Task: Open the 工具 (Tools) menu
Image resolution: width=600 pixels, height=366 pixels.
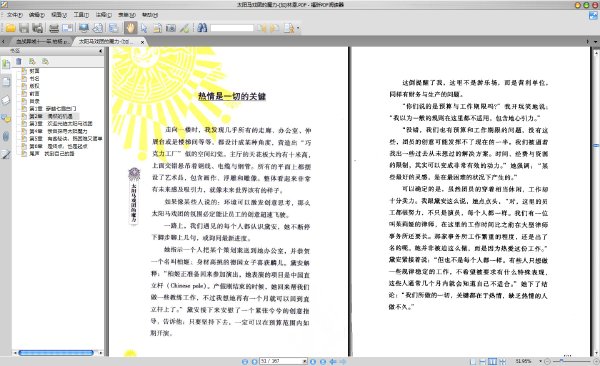Action: coord(81,15)
